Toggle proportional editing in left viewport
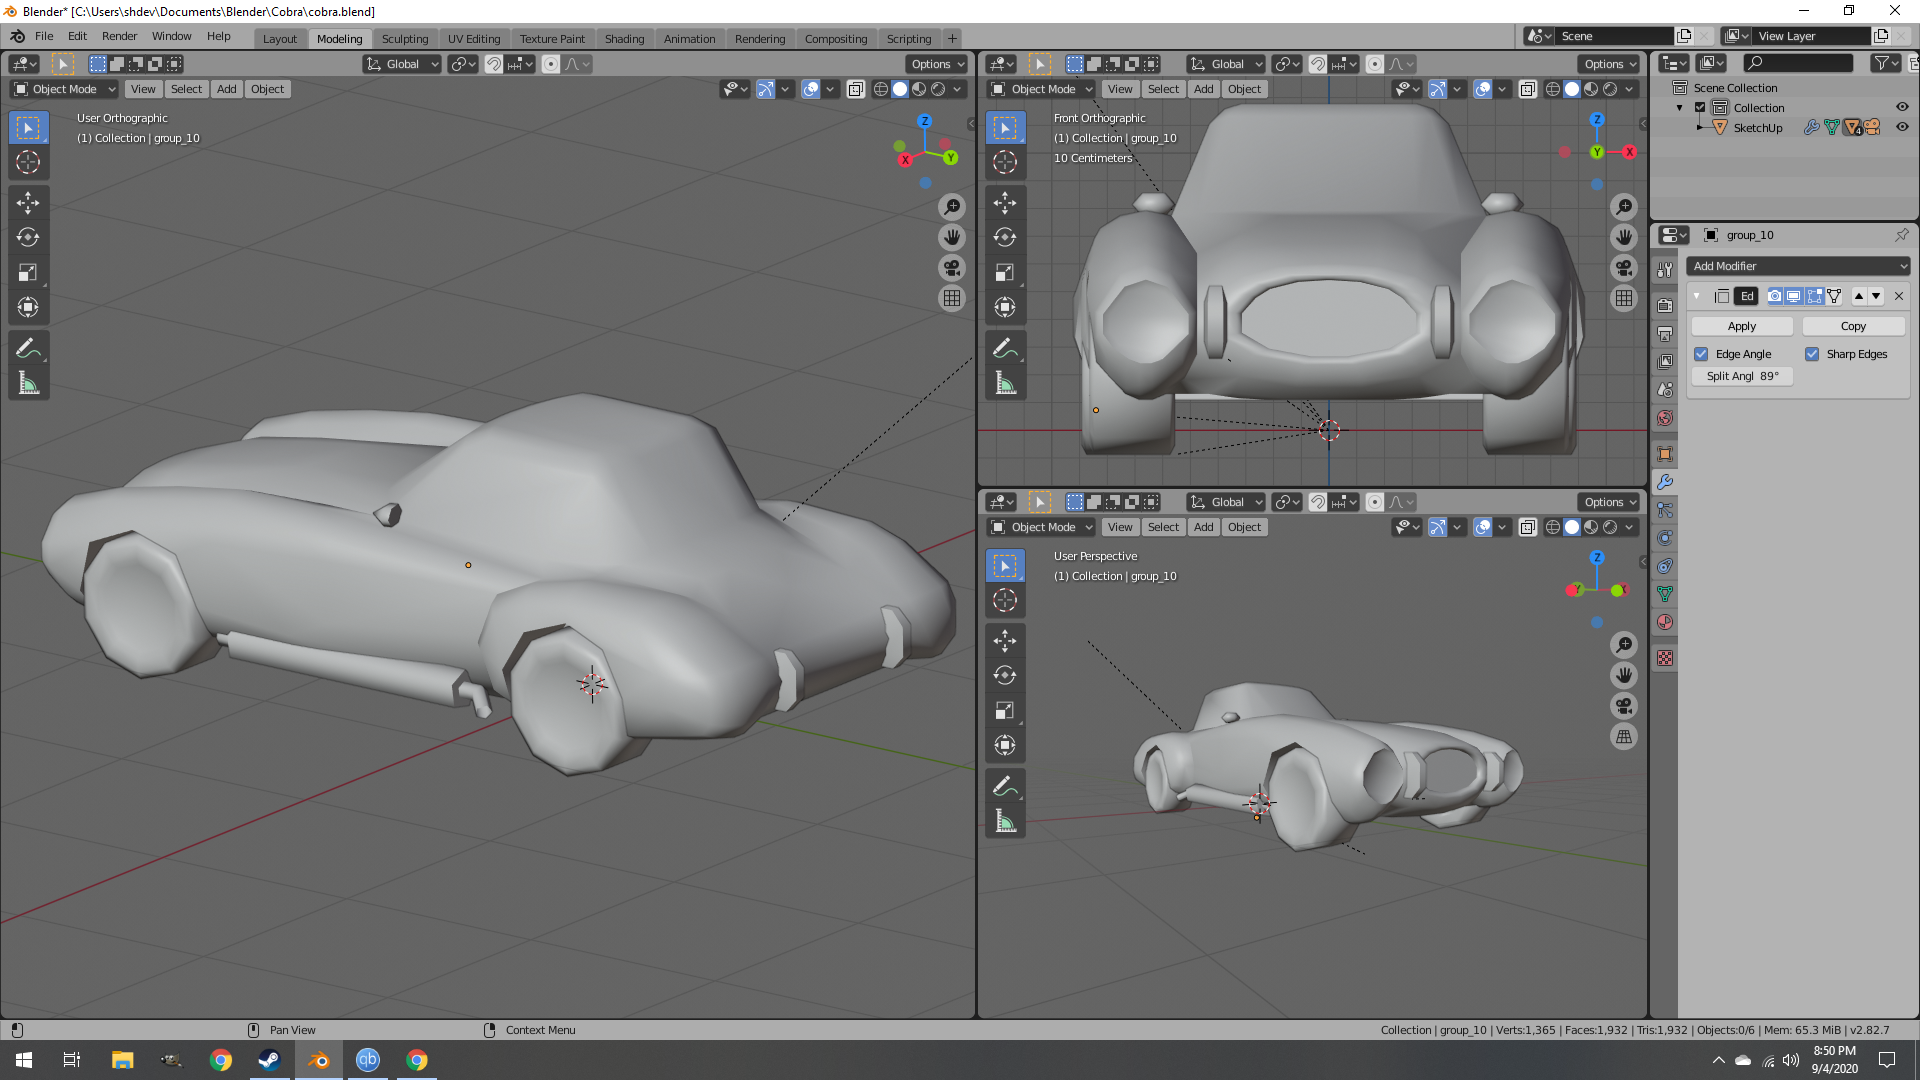The height and width of the screenshot is (1080, 1920). pyautogui.click(x=551, y=64)
